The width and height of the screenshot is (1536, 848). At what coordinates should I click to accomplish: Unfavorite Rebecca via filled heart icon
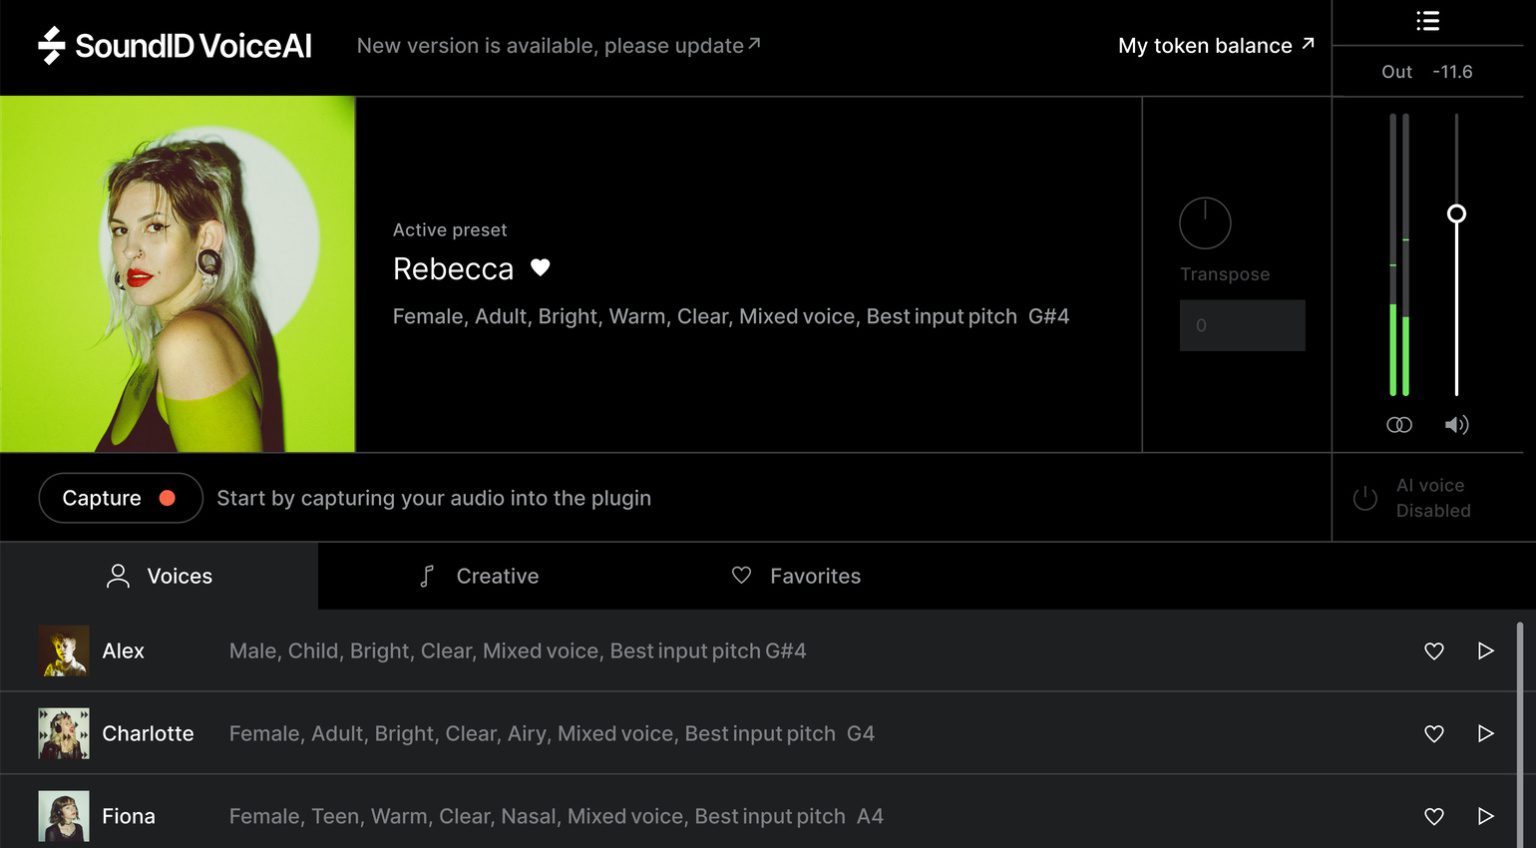pyautogui.click(x=540, y=268)
